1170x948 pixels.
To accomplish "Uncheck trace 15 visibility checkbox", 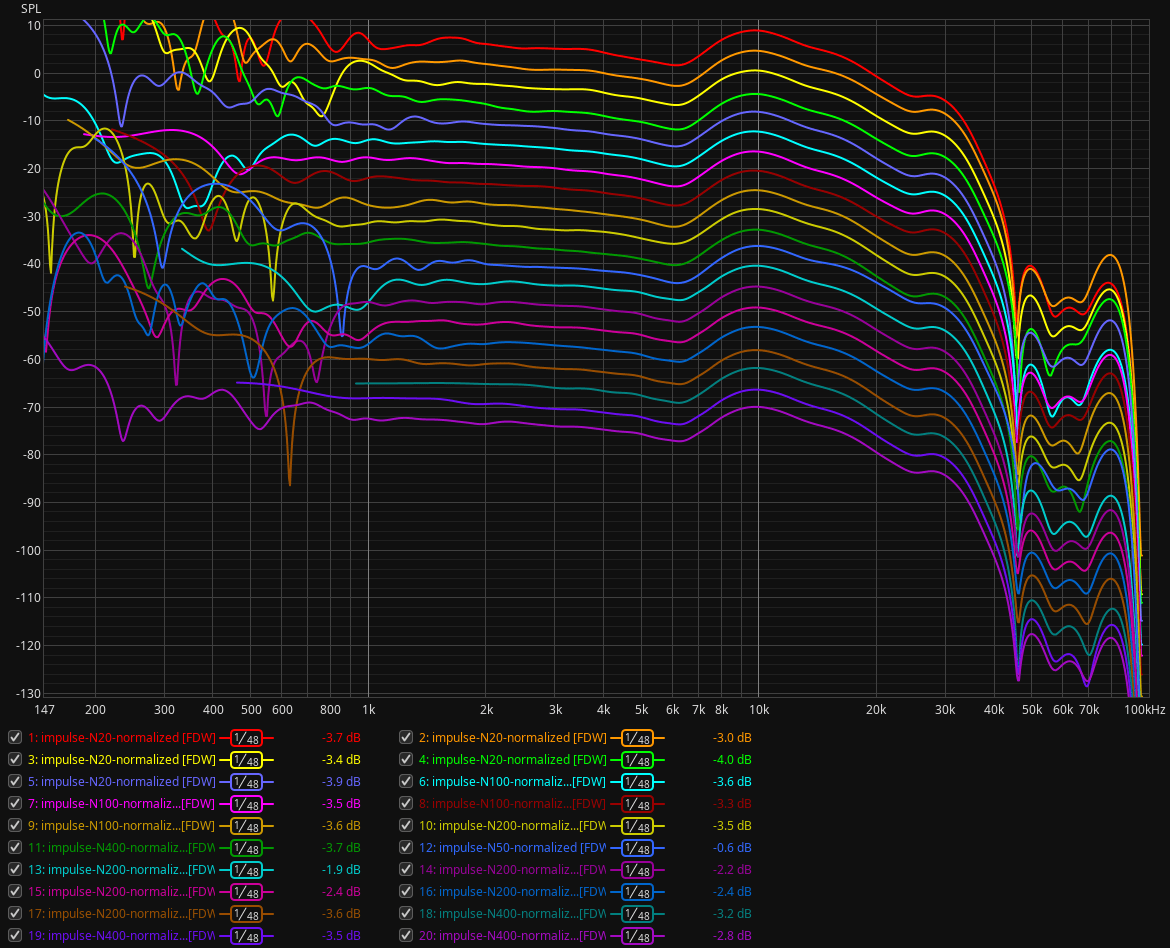I will click(x=14, y=891).
